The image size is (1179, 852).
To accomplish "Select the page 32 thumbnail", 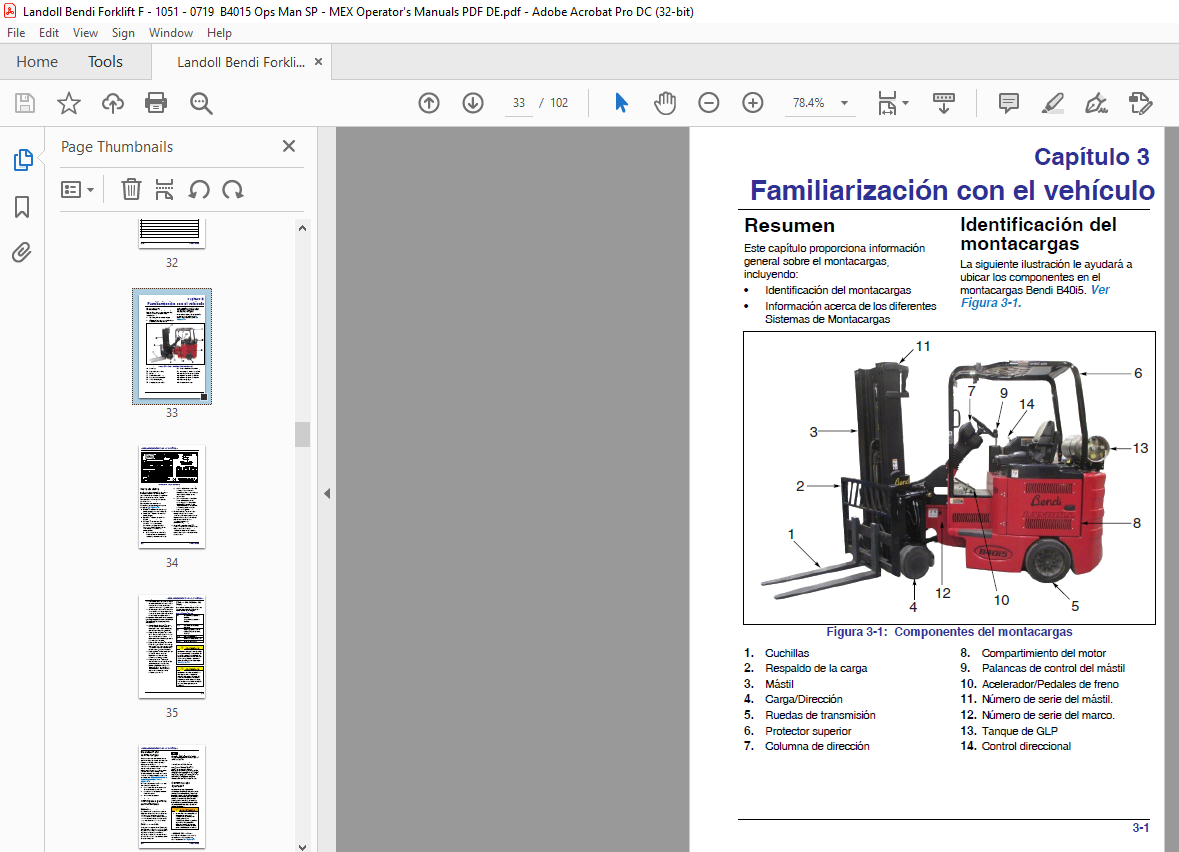I will [171, 233].
